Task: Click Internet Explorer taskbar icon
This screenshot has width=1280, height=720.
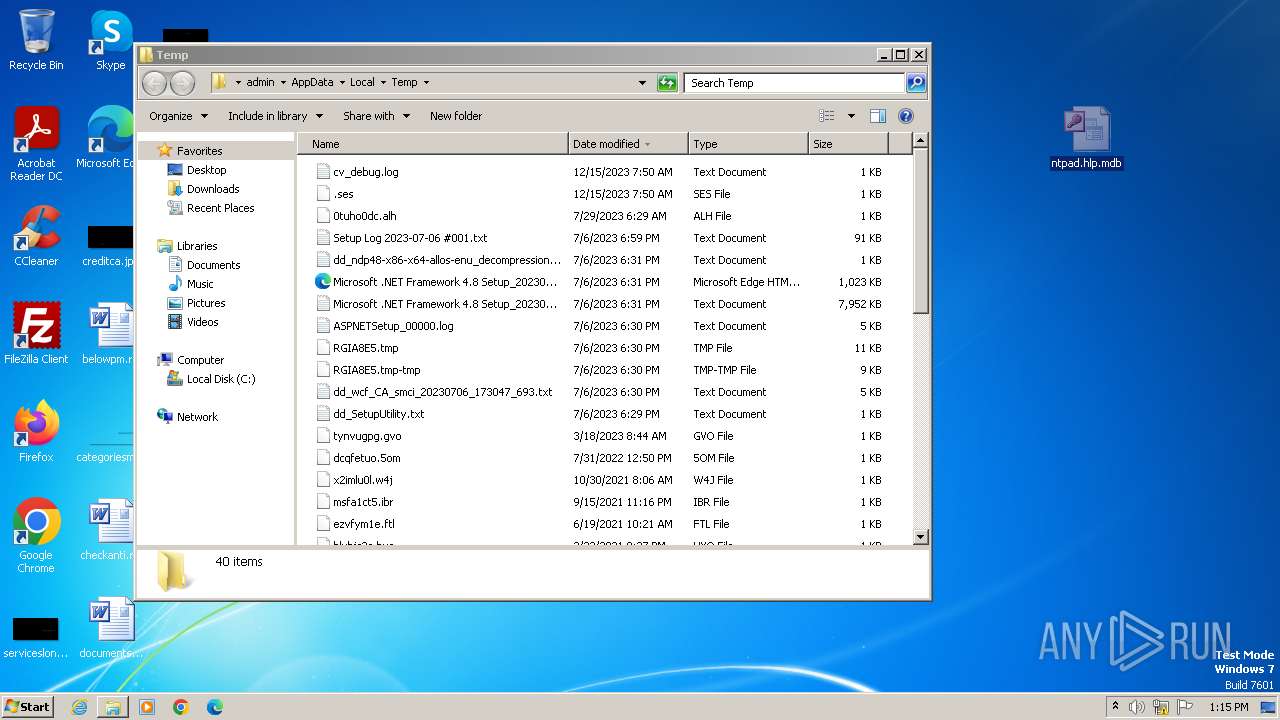Action: 79,707
